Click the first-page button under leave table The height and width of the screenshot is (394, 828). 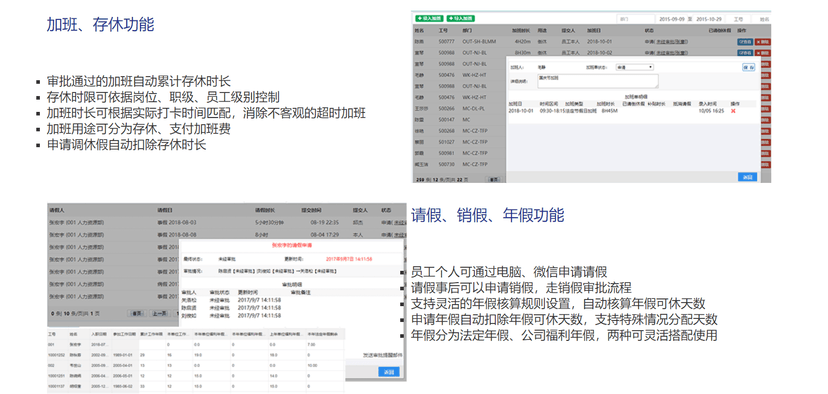[137, 313]
